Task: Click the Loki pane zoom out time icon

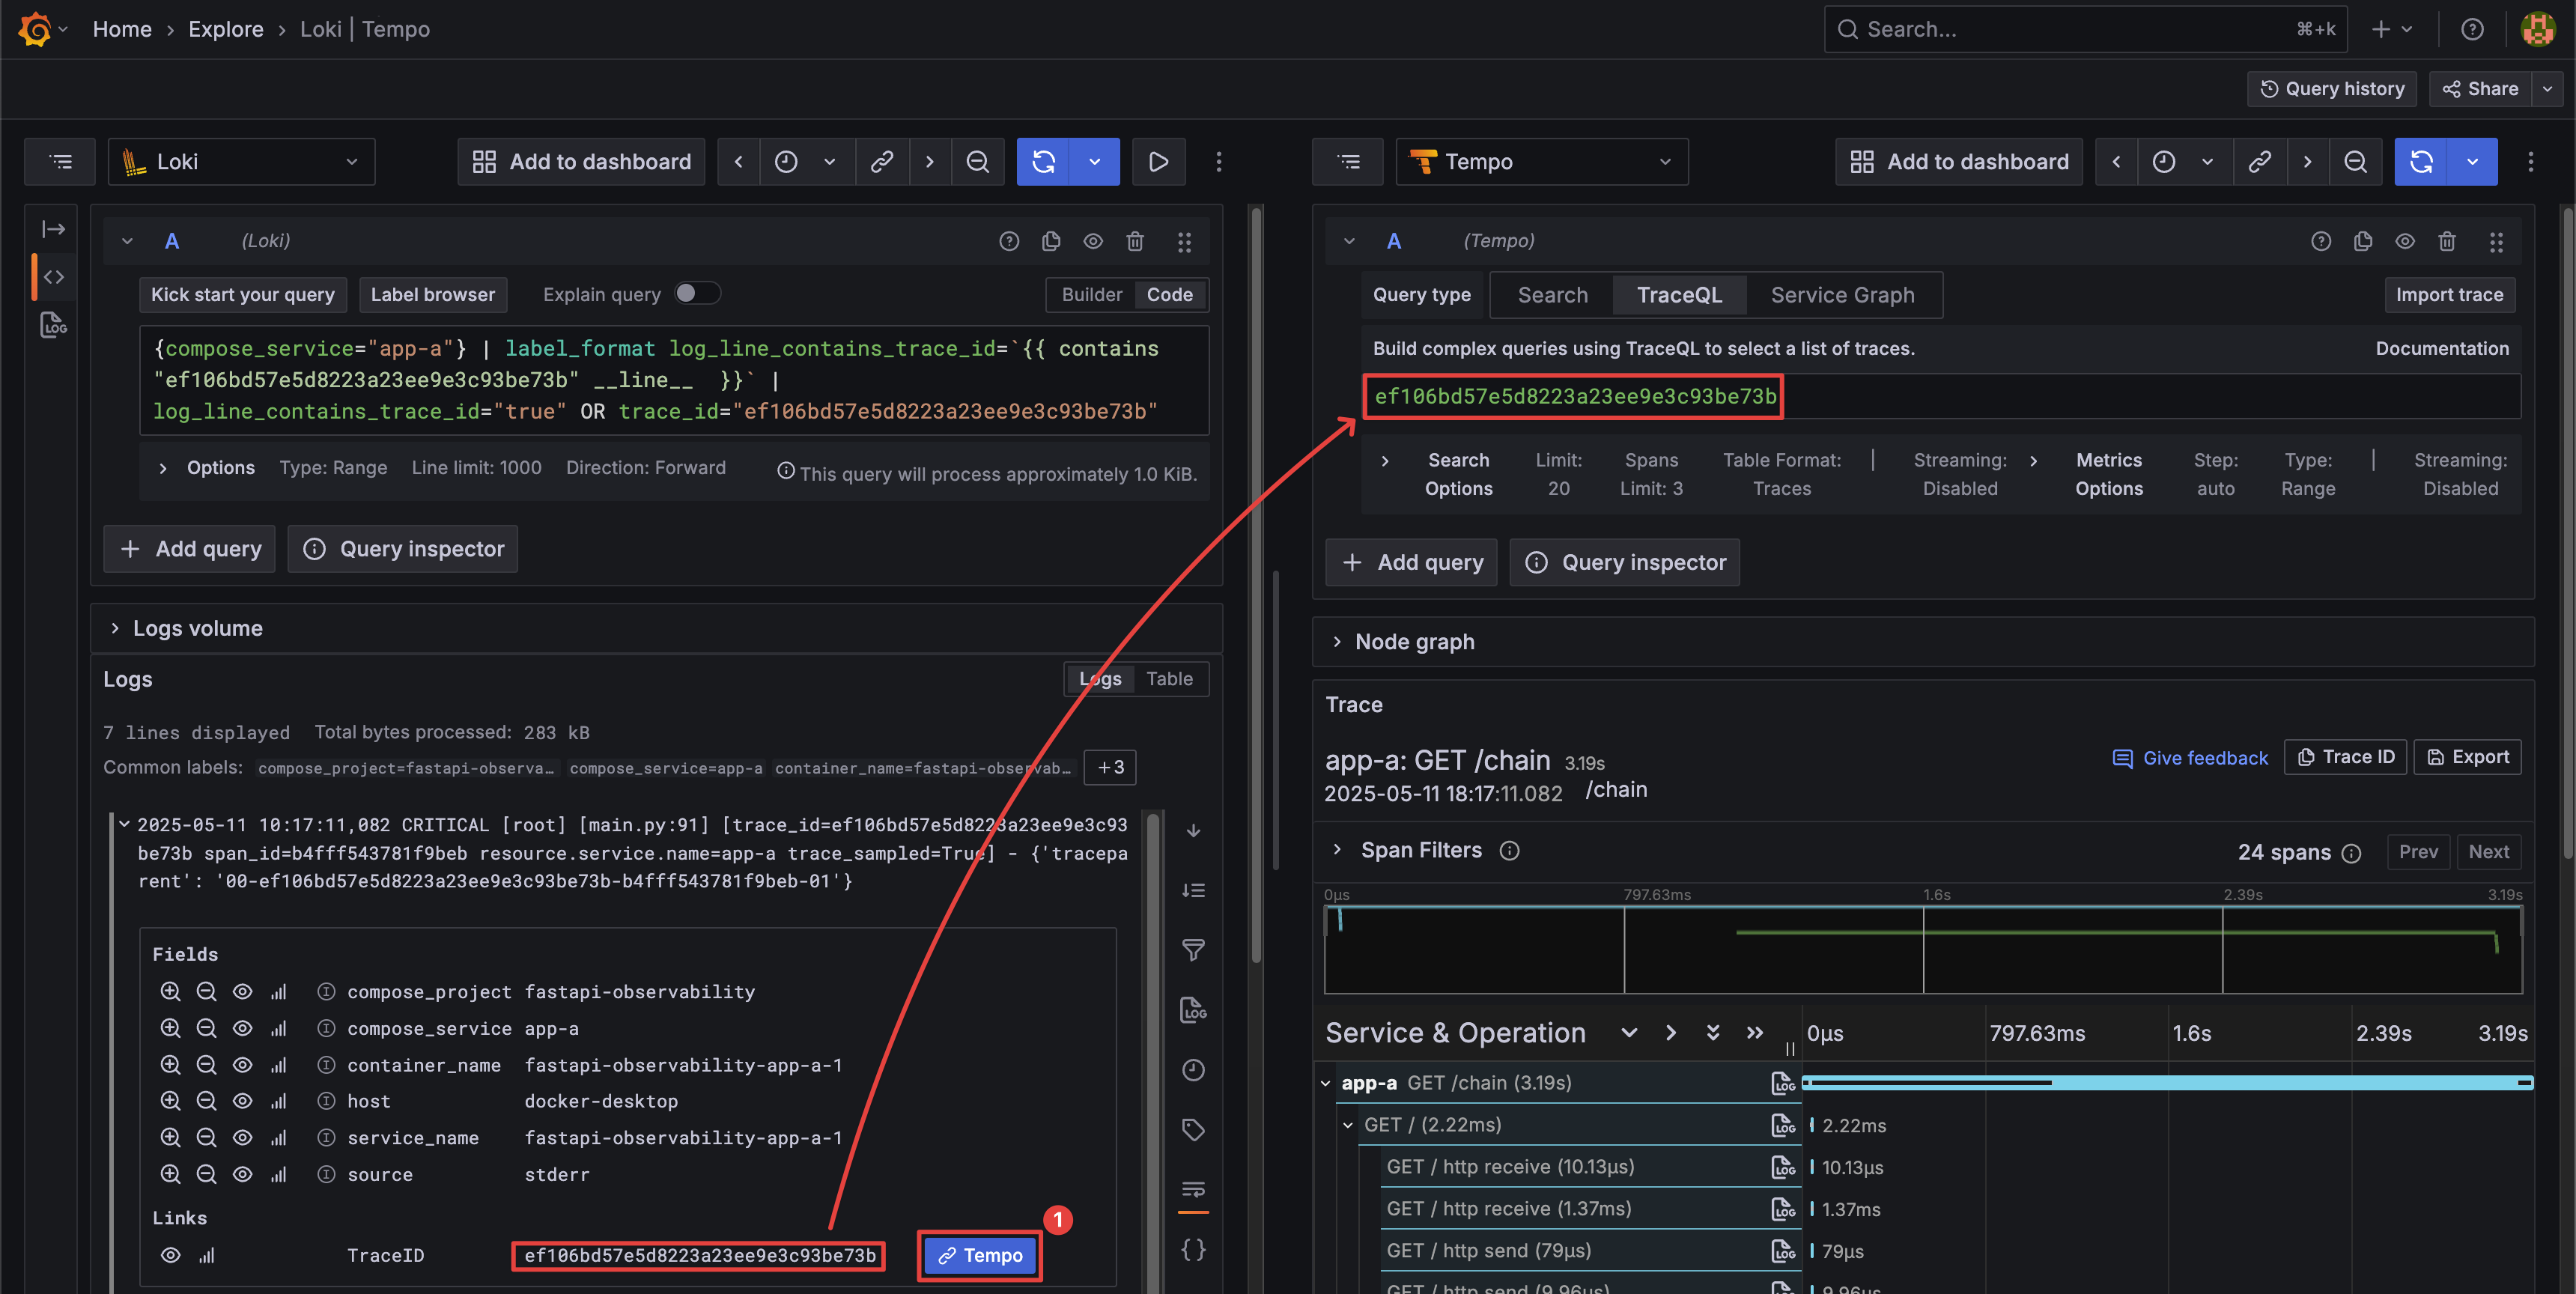Action: coord(977,162)
